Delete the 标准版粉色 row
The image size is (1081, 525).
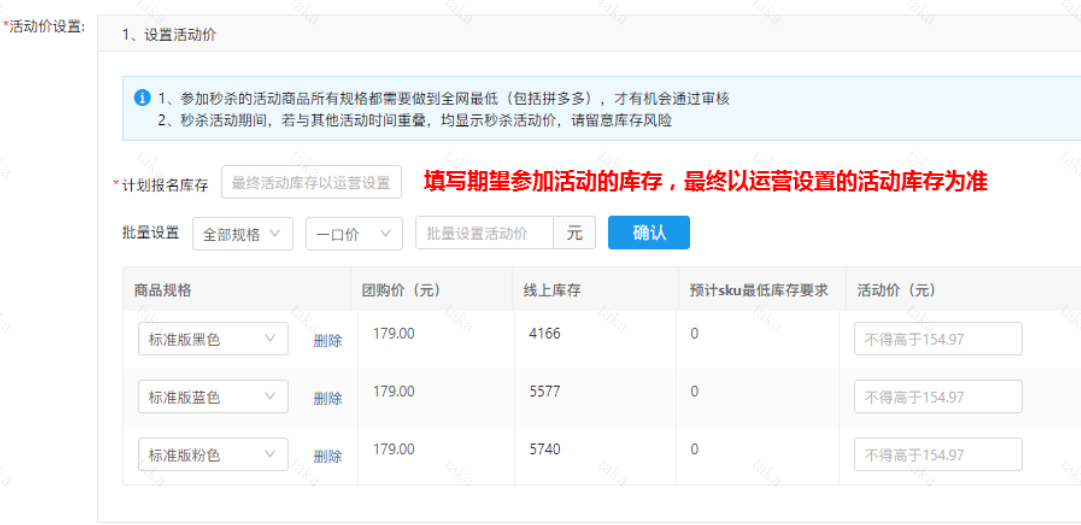(x=327, y=456)
